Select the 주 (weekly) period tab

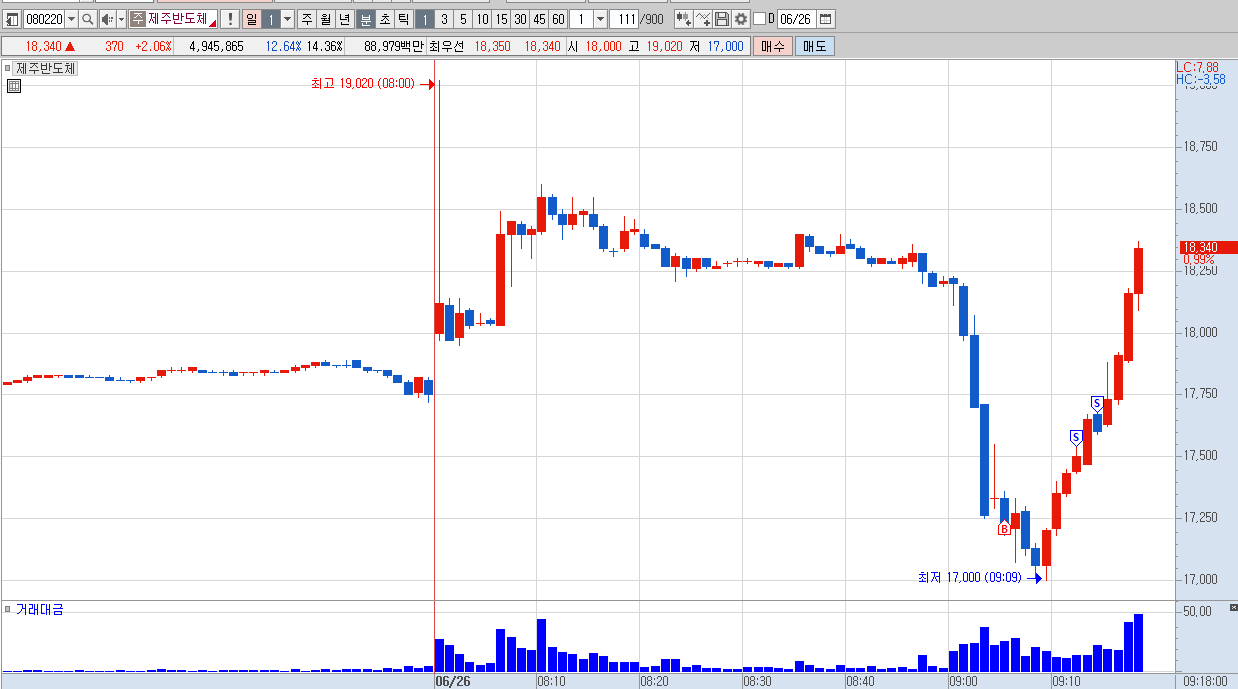[x=307, y=19]
